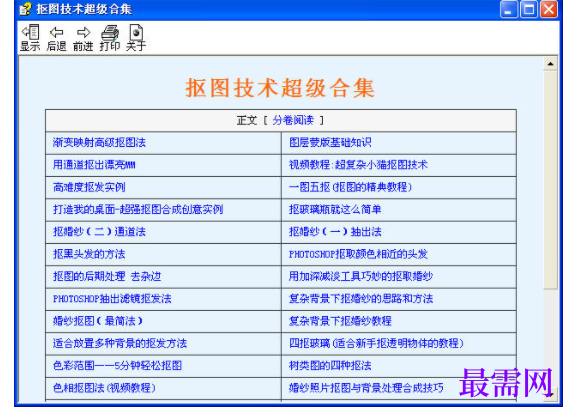Screen dimensions: 571x414
Task: Open 复杂背景下抠婚纱的思路和方法 link
Action: pyautogui.click(x=361, y=299)
